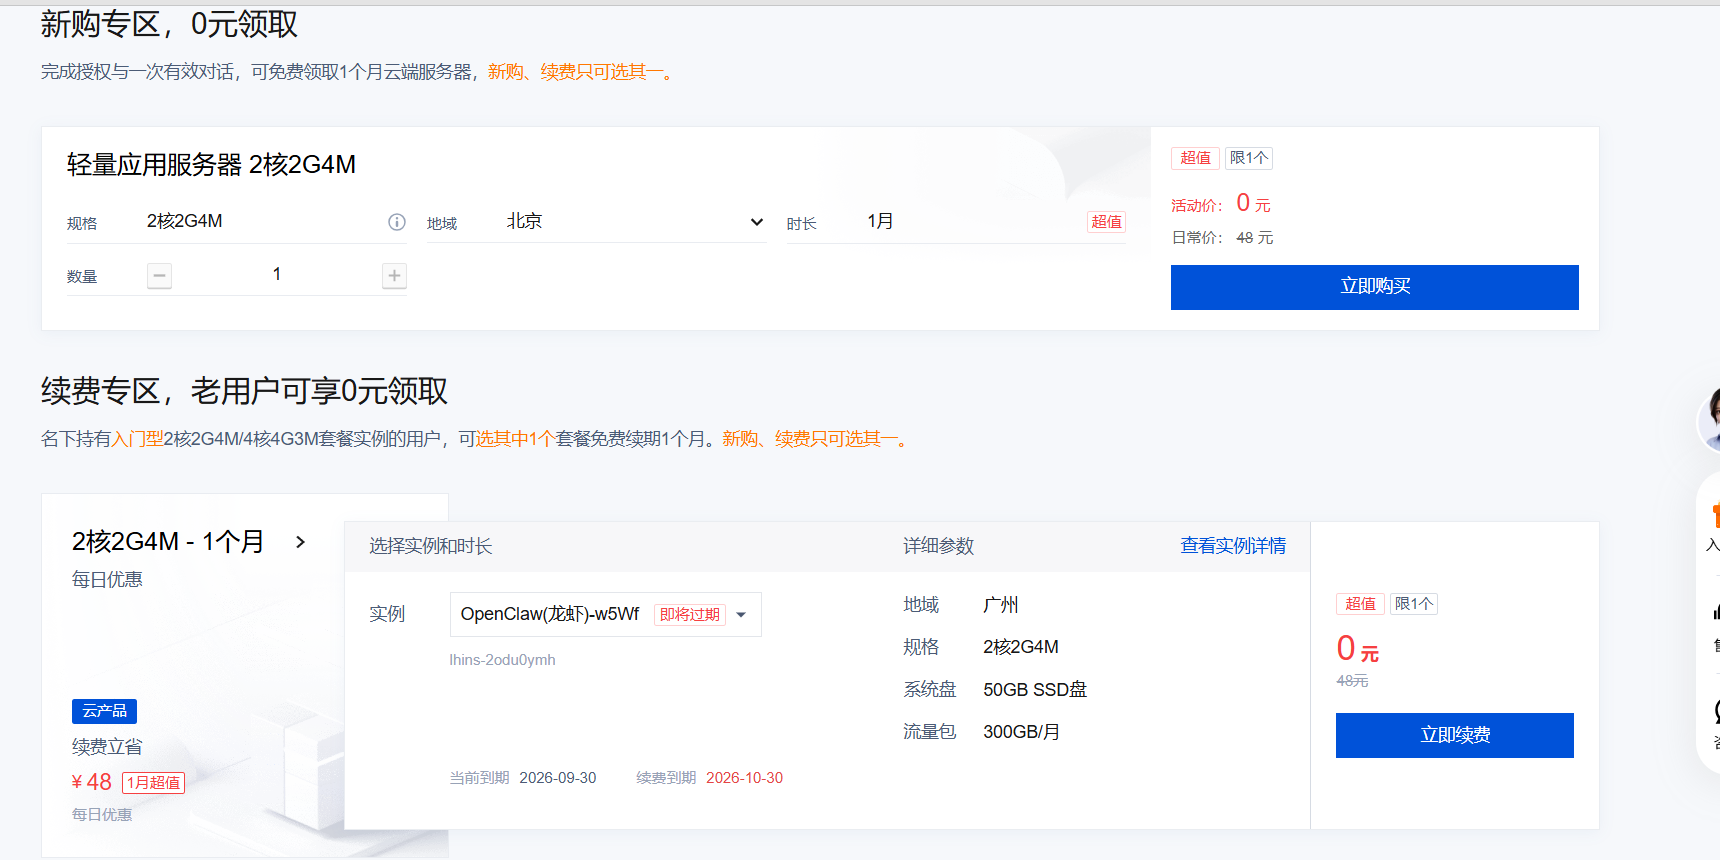The image size is (1720, 860).
Task: Click the renewal expiry date 2026-10-30
Action: click(744, 778)
